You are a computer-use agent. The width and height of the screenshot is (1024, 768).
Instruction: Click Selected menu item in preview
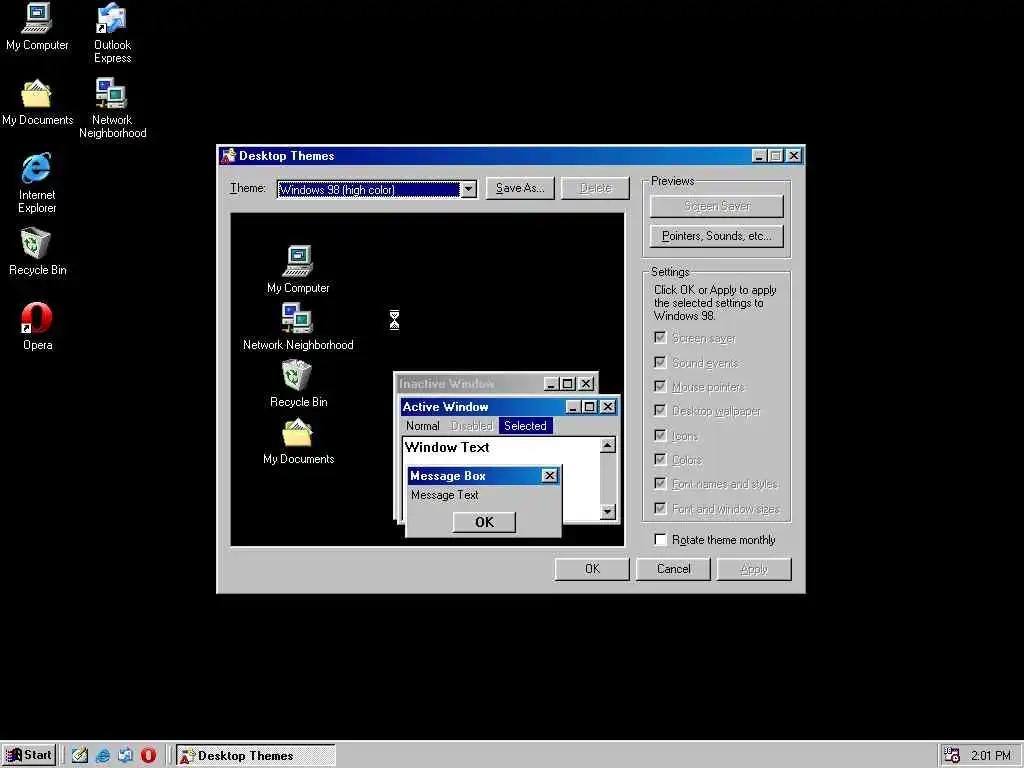pyautogui.click(x=525, y=426)
